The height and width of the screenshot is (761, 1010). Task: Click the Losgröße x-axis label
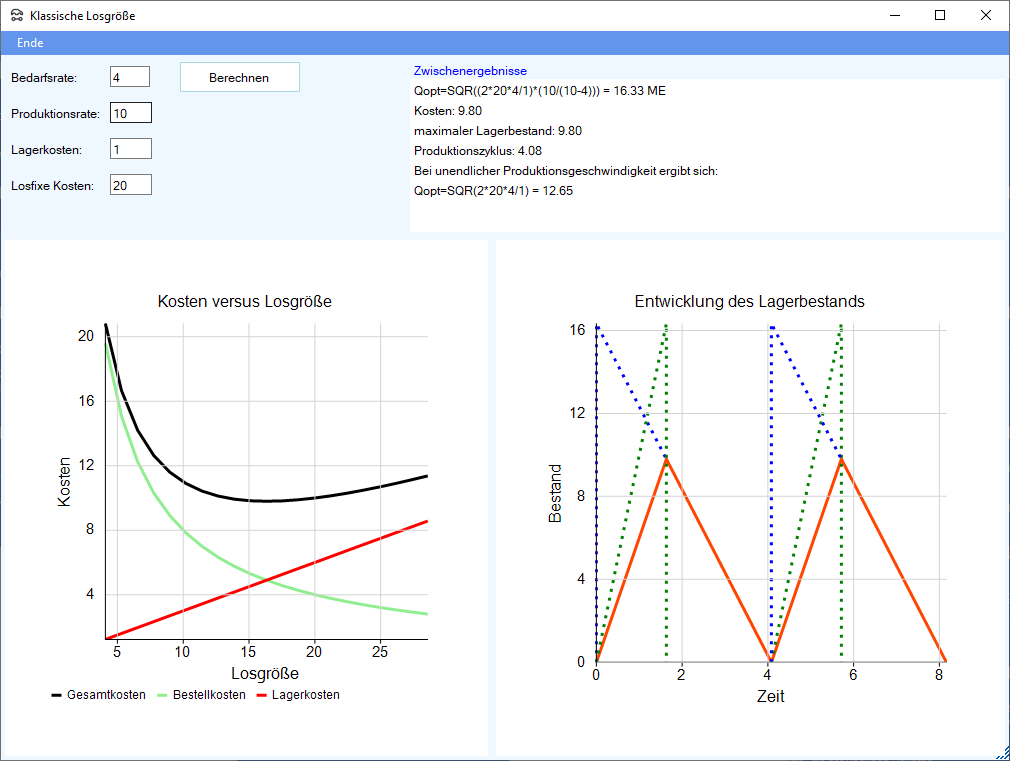[265, 673]
